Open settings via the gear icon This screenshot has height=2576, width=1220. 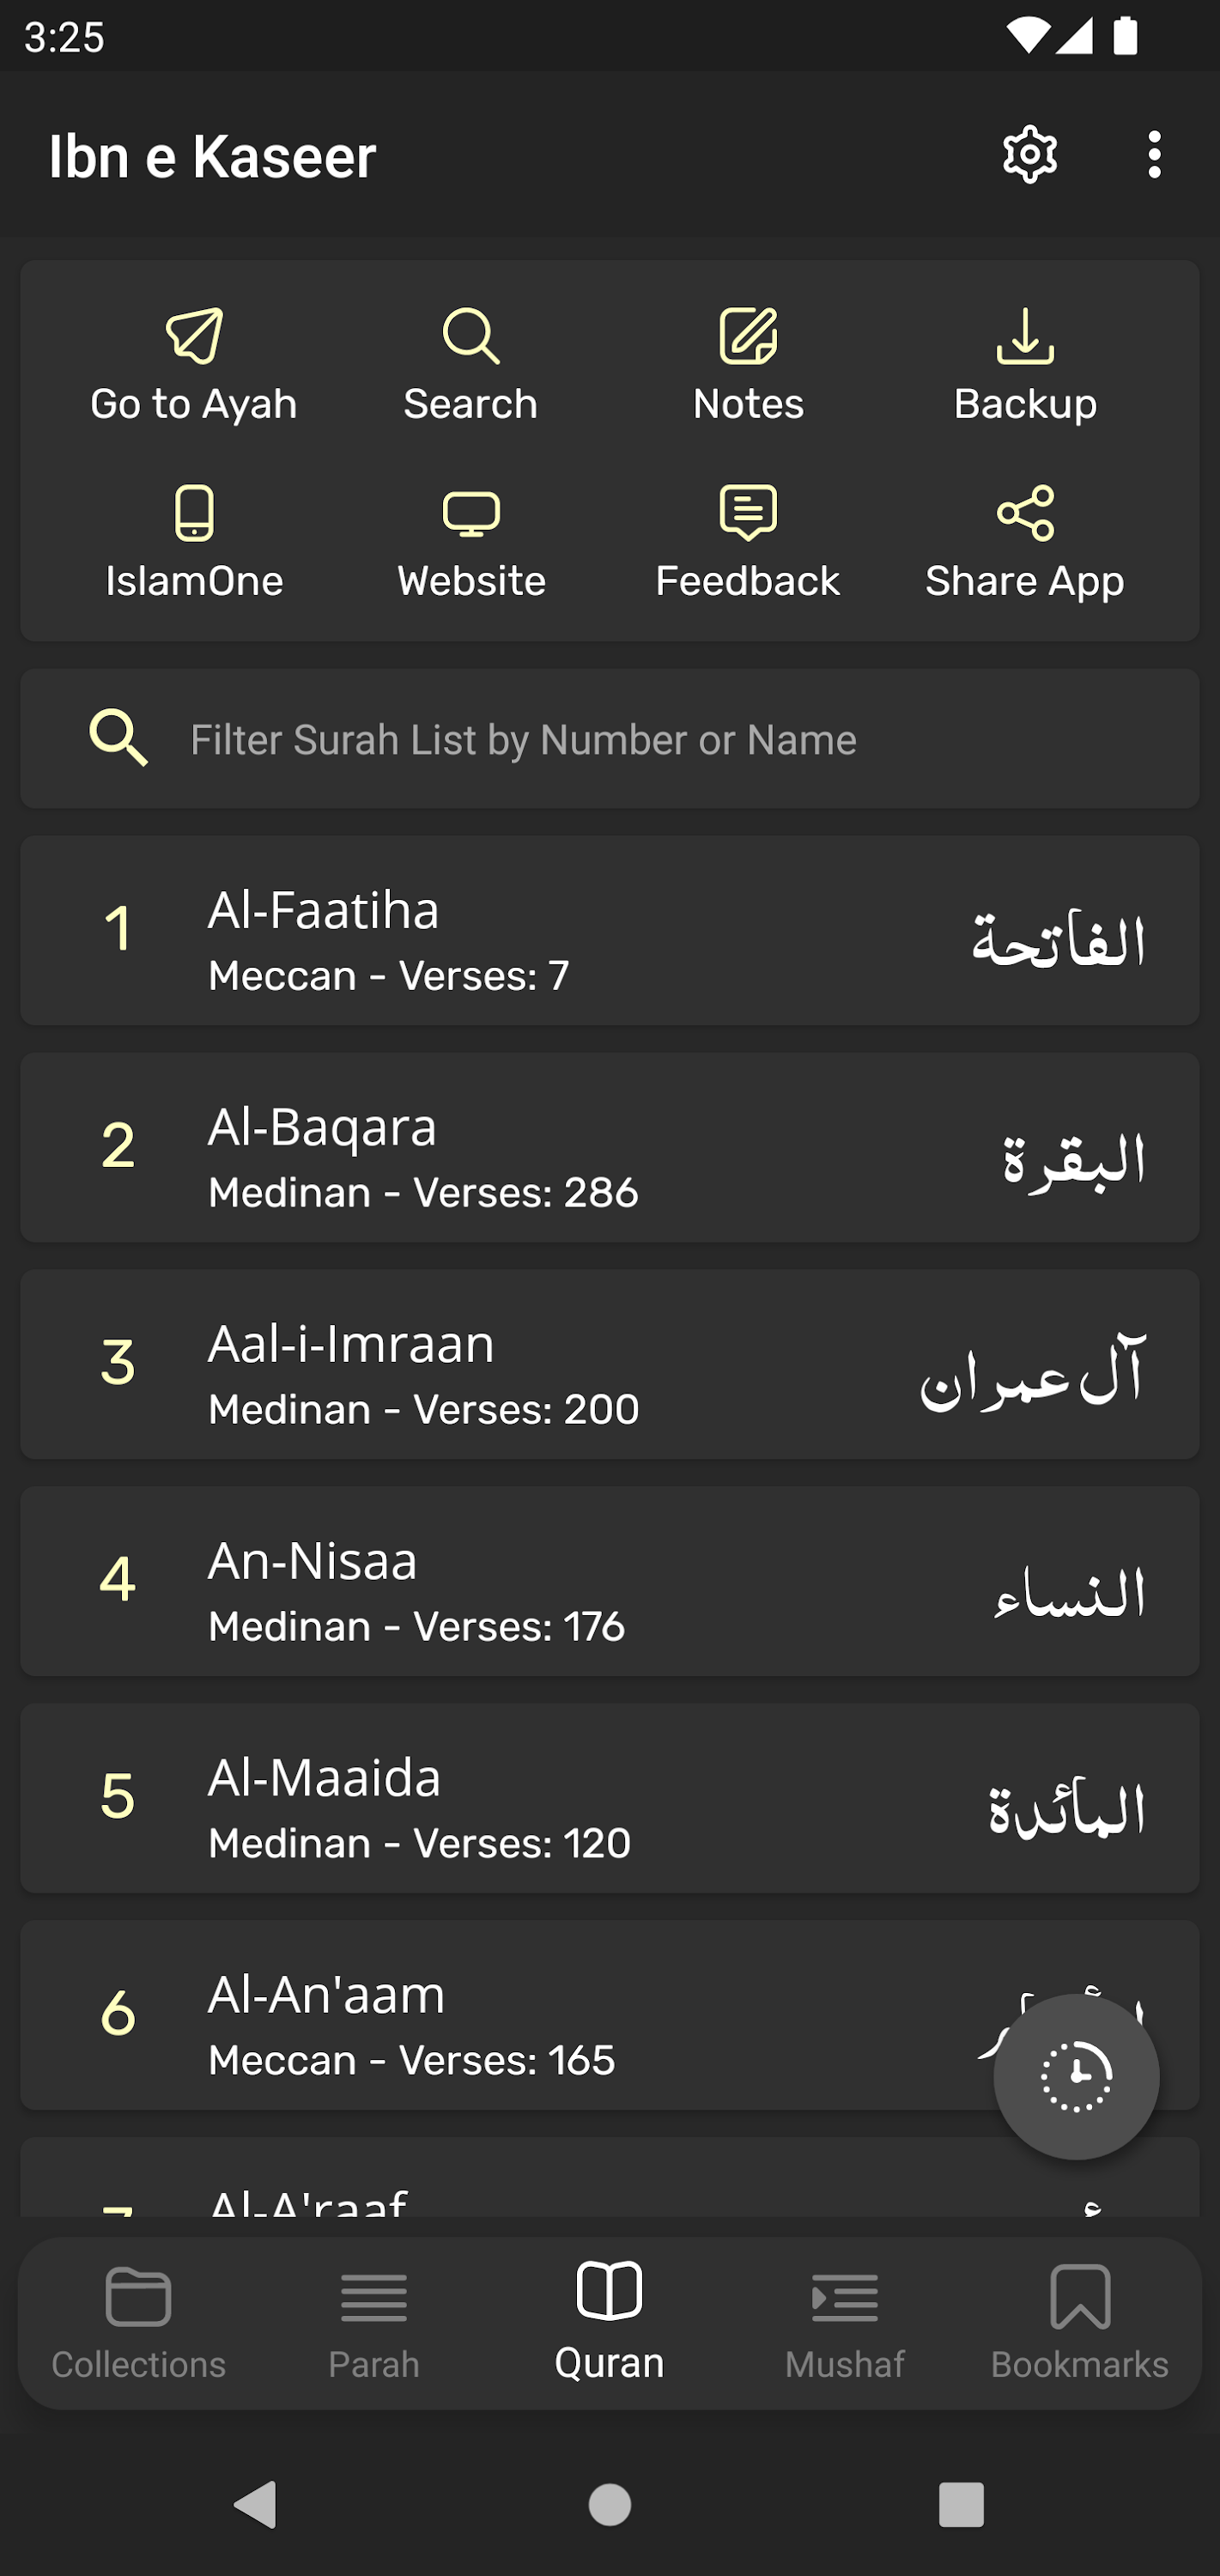1030,155
